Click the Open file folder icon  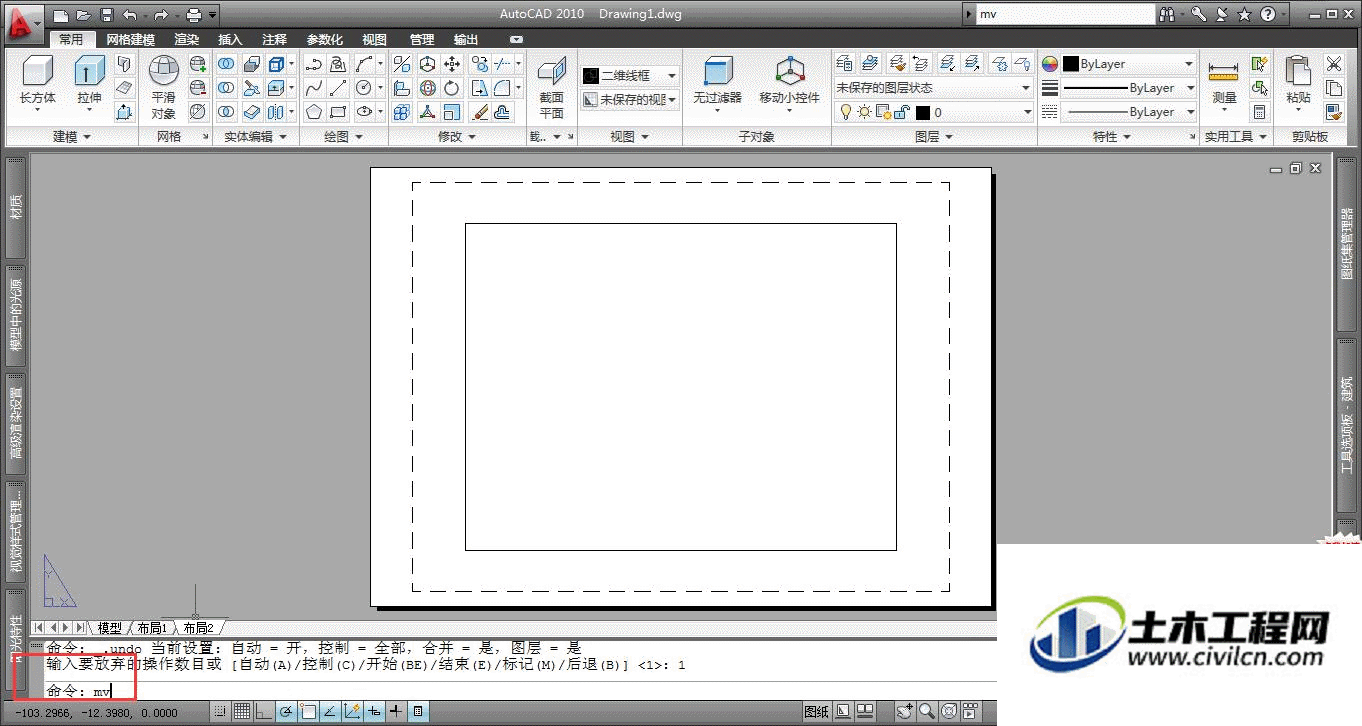[83, 15]
